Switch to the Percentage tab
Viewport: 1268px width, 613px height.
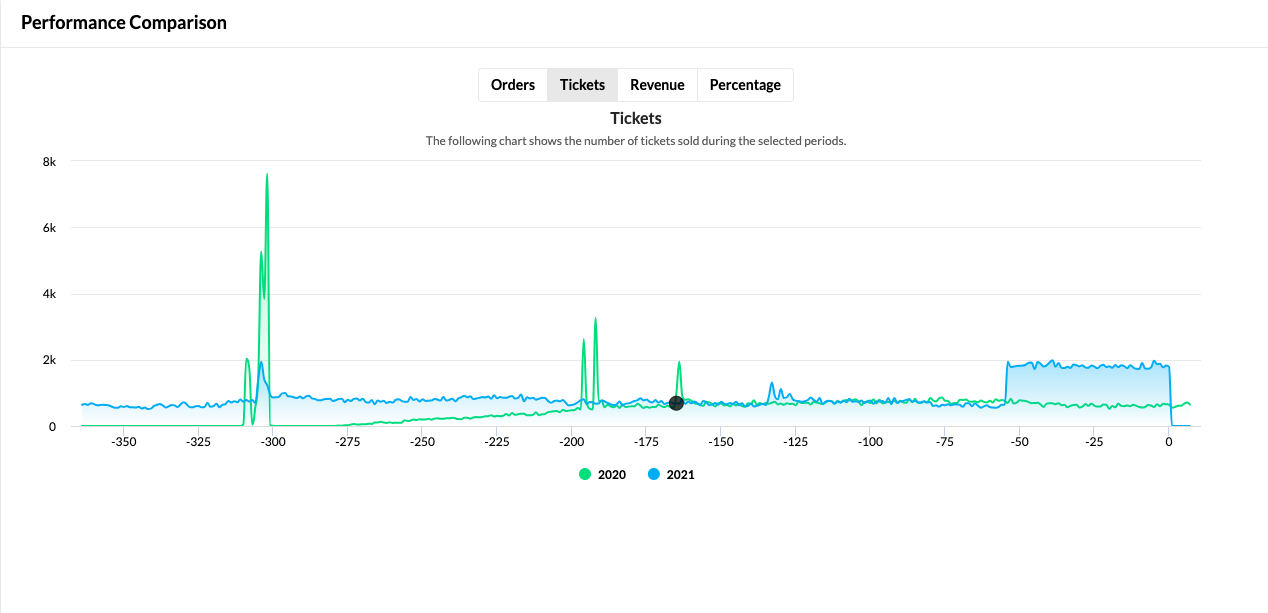click(745, 85)
